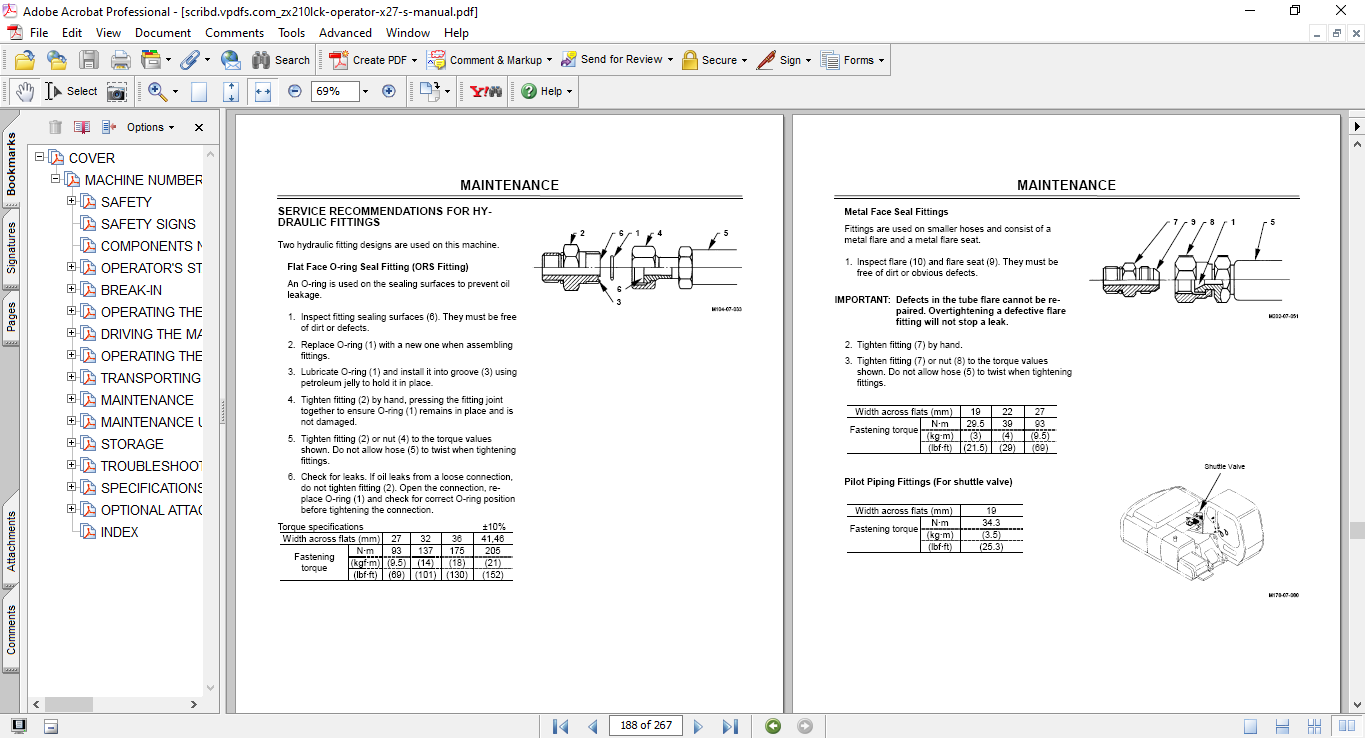
Task: Click the Print document icon
Action: click(x=119, y=60)
